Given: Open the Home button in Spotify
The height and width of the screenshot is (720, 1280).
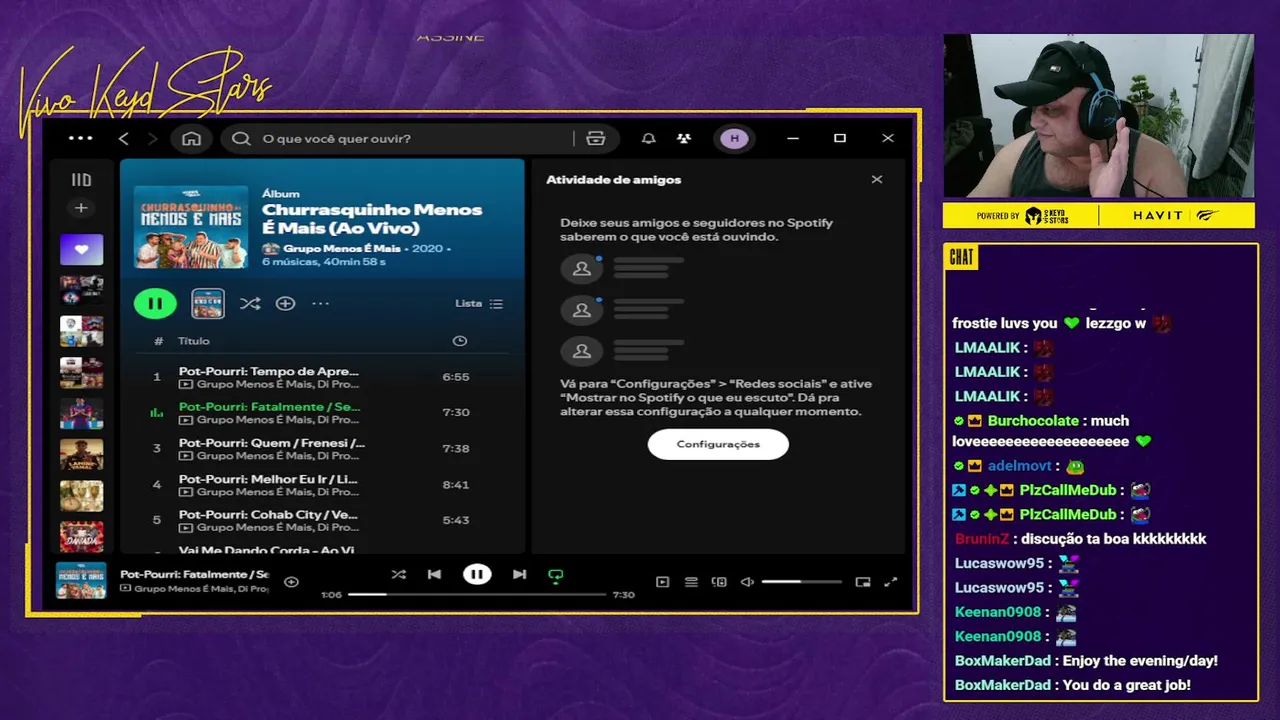Looking at the screenshot, I should point(191,138).
